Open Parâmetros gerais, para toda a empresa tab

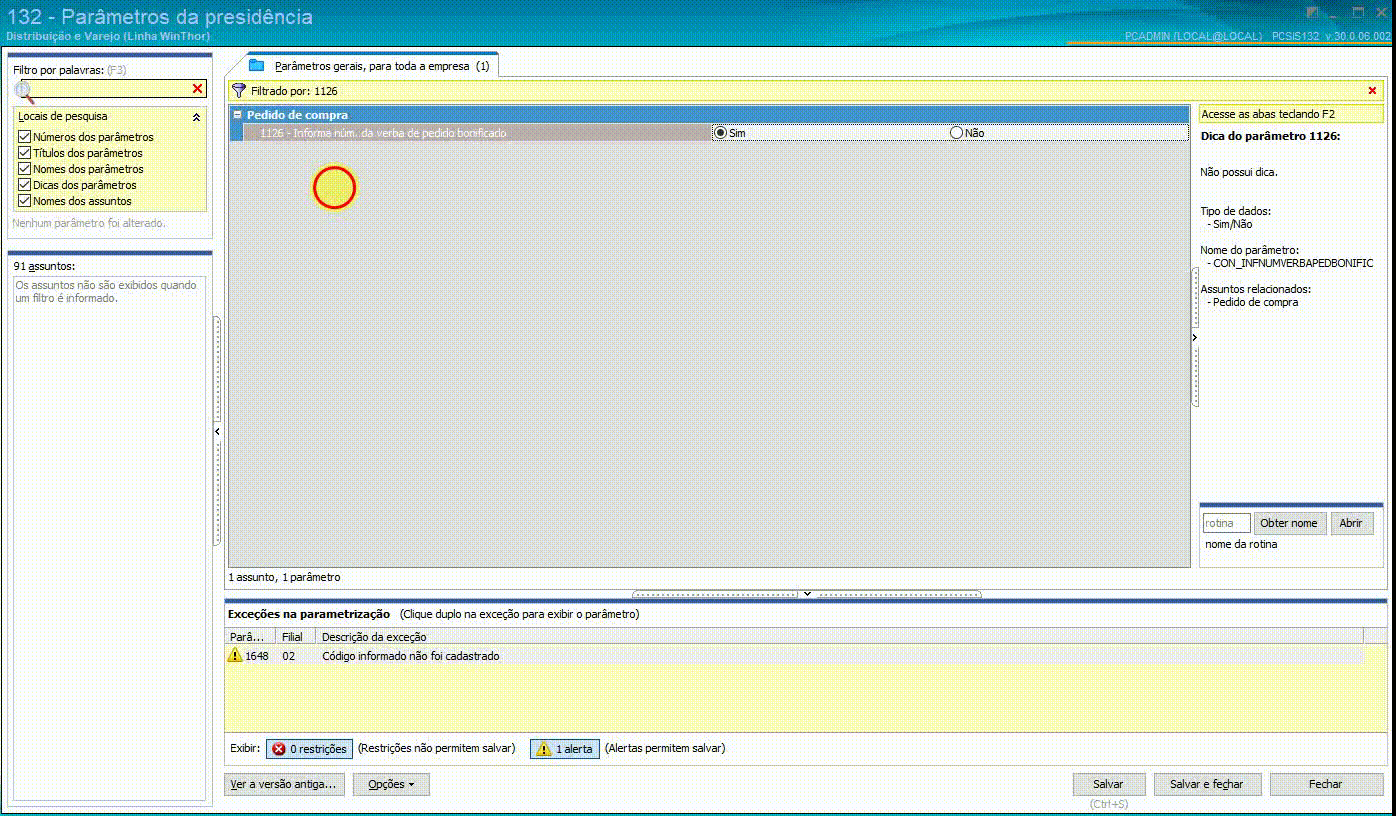(371, 66)
